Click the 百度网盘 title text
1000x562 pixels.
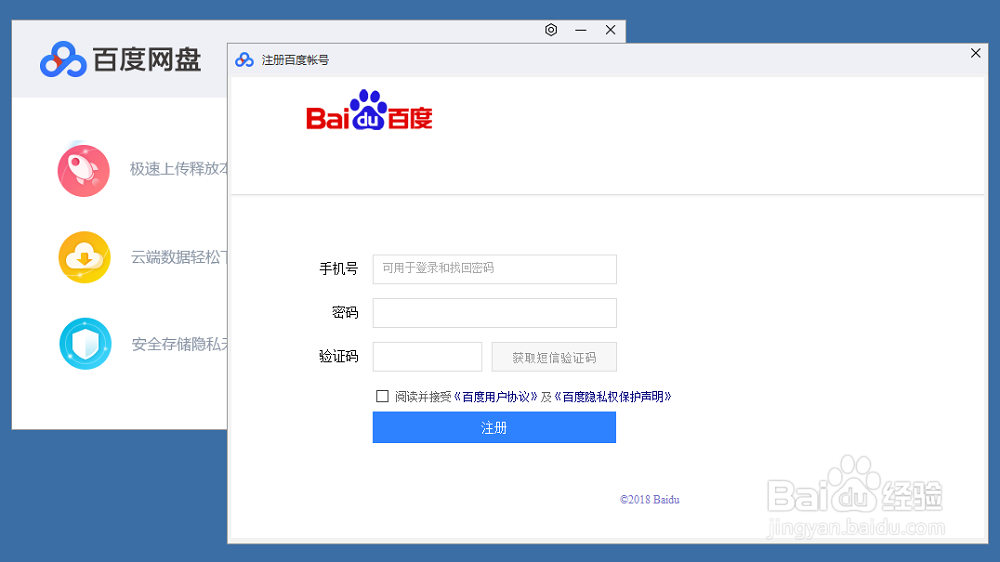click(147, 60)
